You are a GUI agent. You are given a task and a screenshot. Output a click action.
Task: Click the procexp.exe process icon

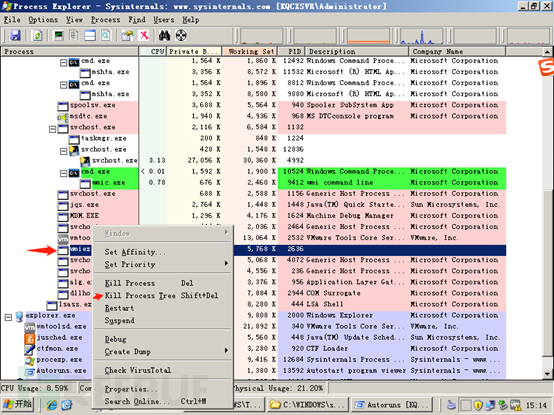point(30,361)
